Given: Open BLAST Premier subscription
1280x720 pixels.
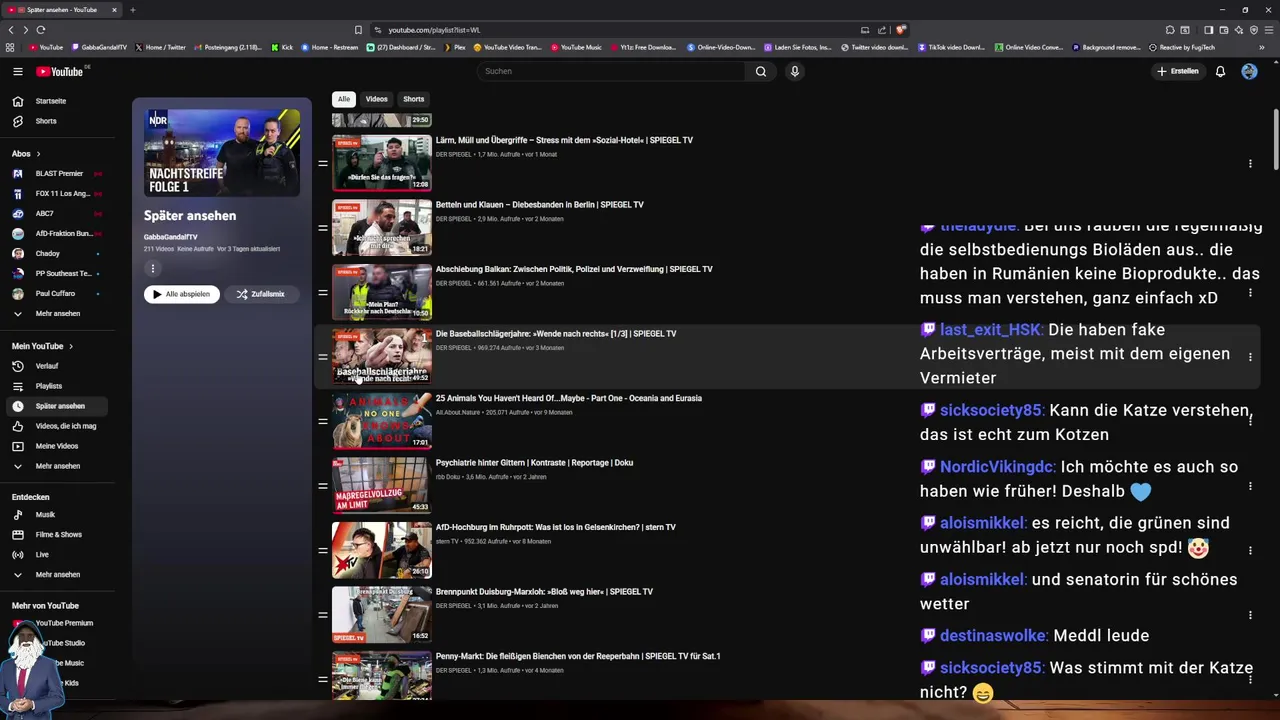Looking at the screenshot, I should pos(56,174).
